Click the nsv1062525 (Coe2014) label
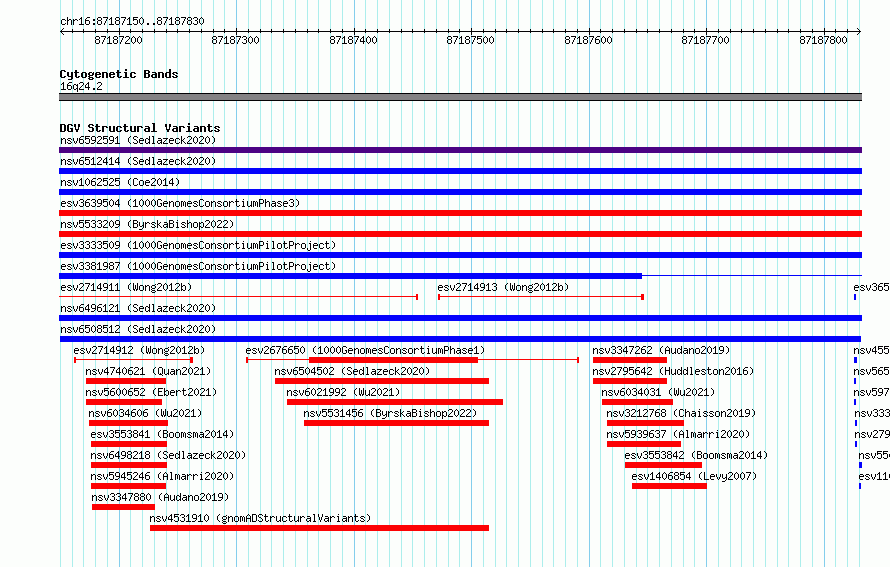 120,182
